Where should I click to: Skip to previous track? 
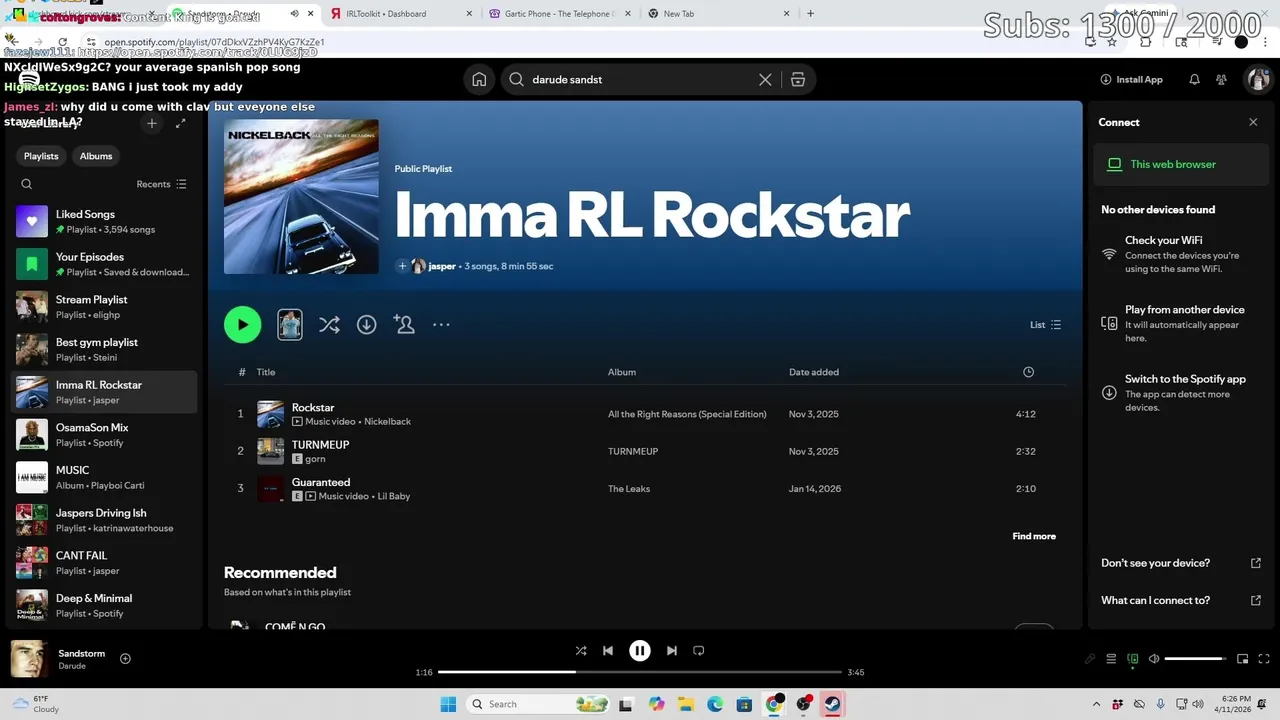(608, 650)
